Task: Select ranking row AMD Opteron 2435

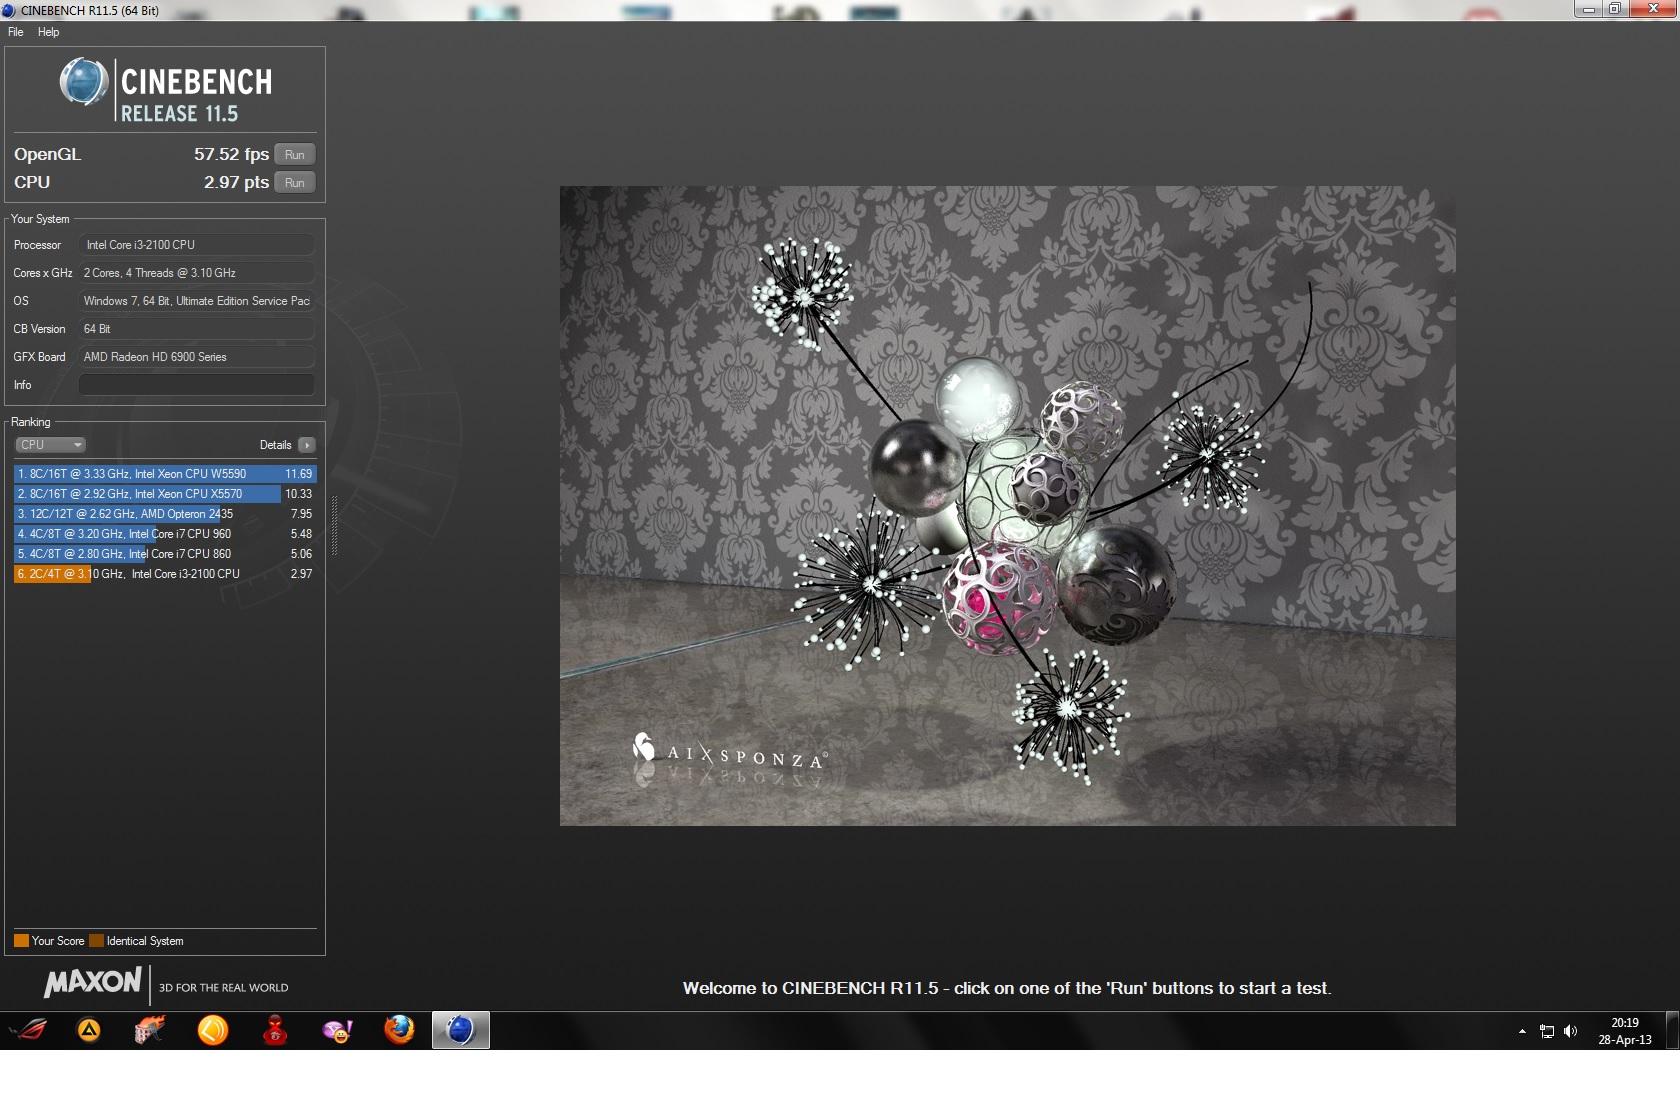Action: tap(165, 514)
